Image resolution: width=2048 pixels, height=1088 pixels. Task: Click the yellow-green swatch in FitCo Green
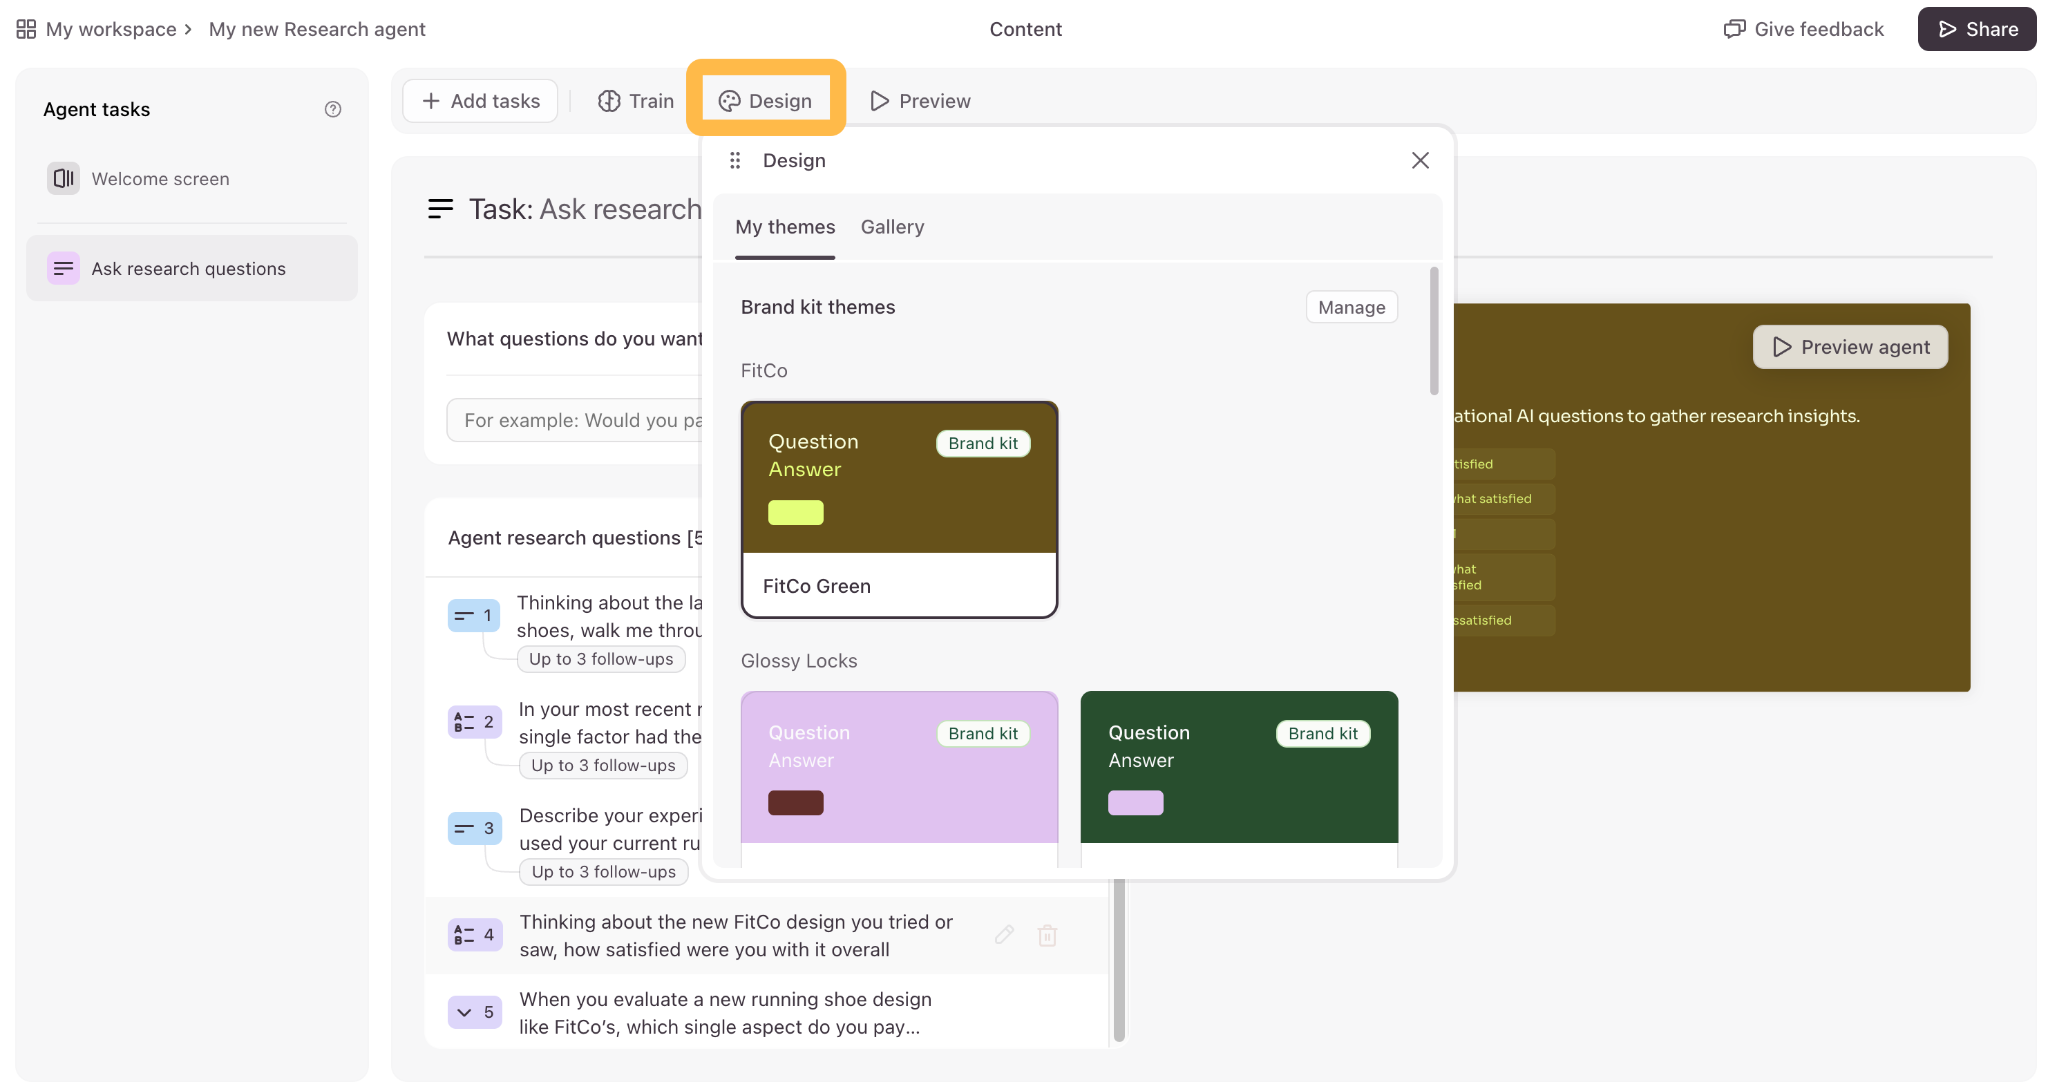coord(795,513)
